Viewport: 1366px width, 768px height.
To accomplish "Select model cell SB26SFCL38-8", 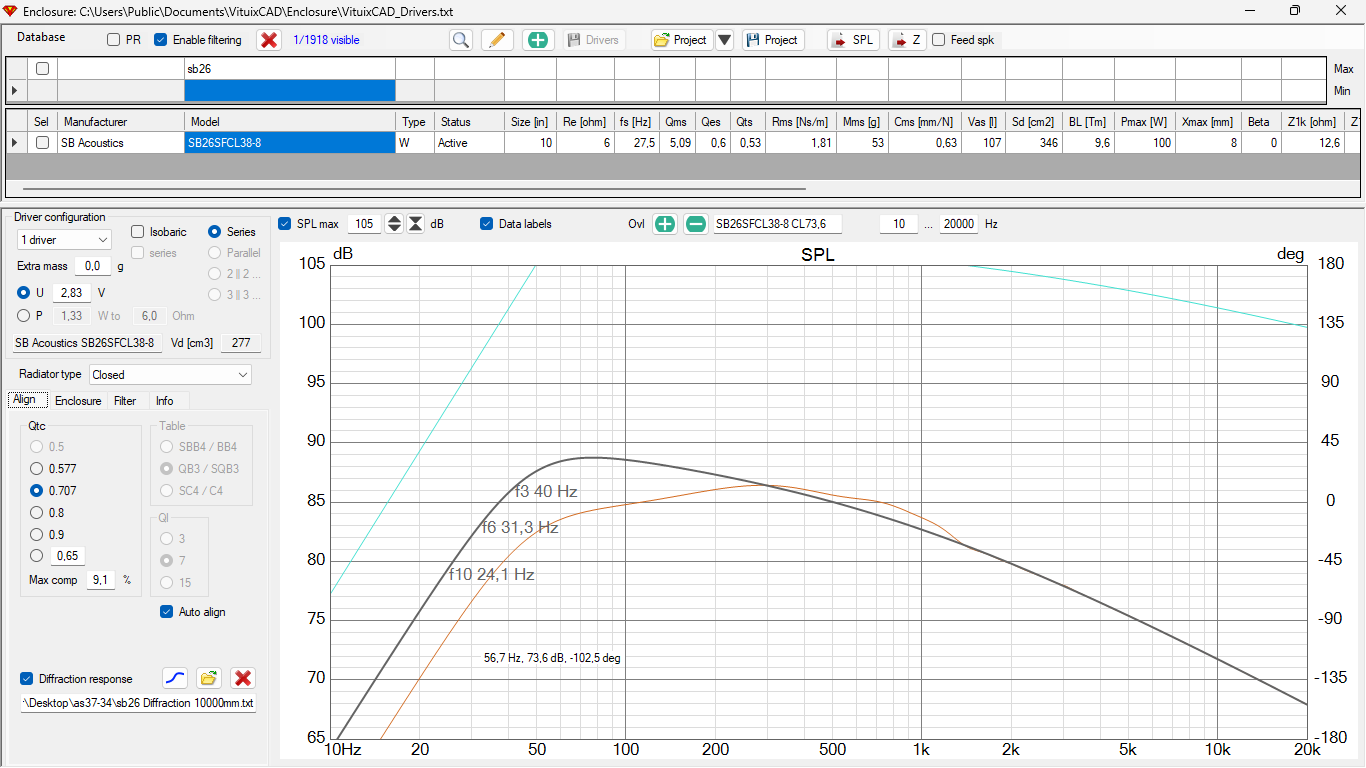I will pos(290,143).
